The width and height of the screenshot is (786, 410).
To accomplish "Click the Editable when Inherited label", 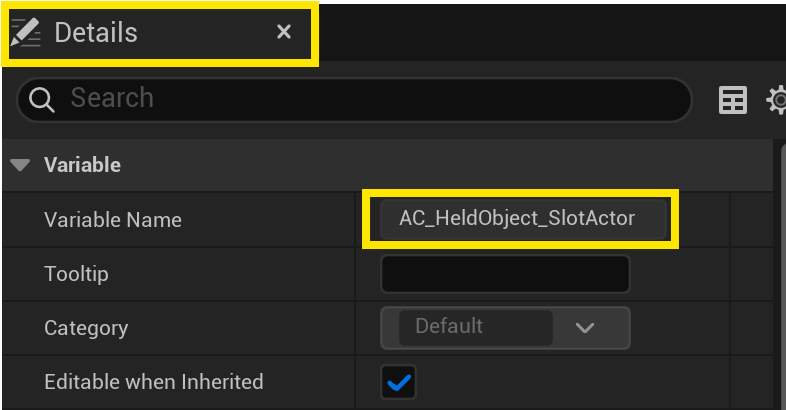I will pos(153,381).
